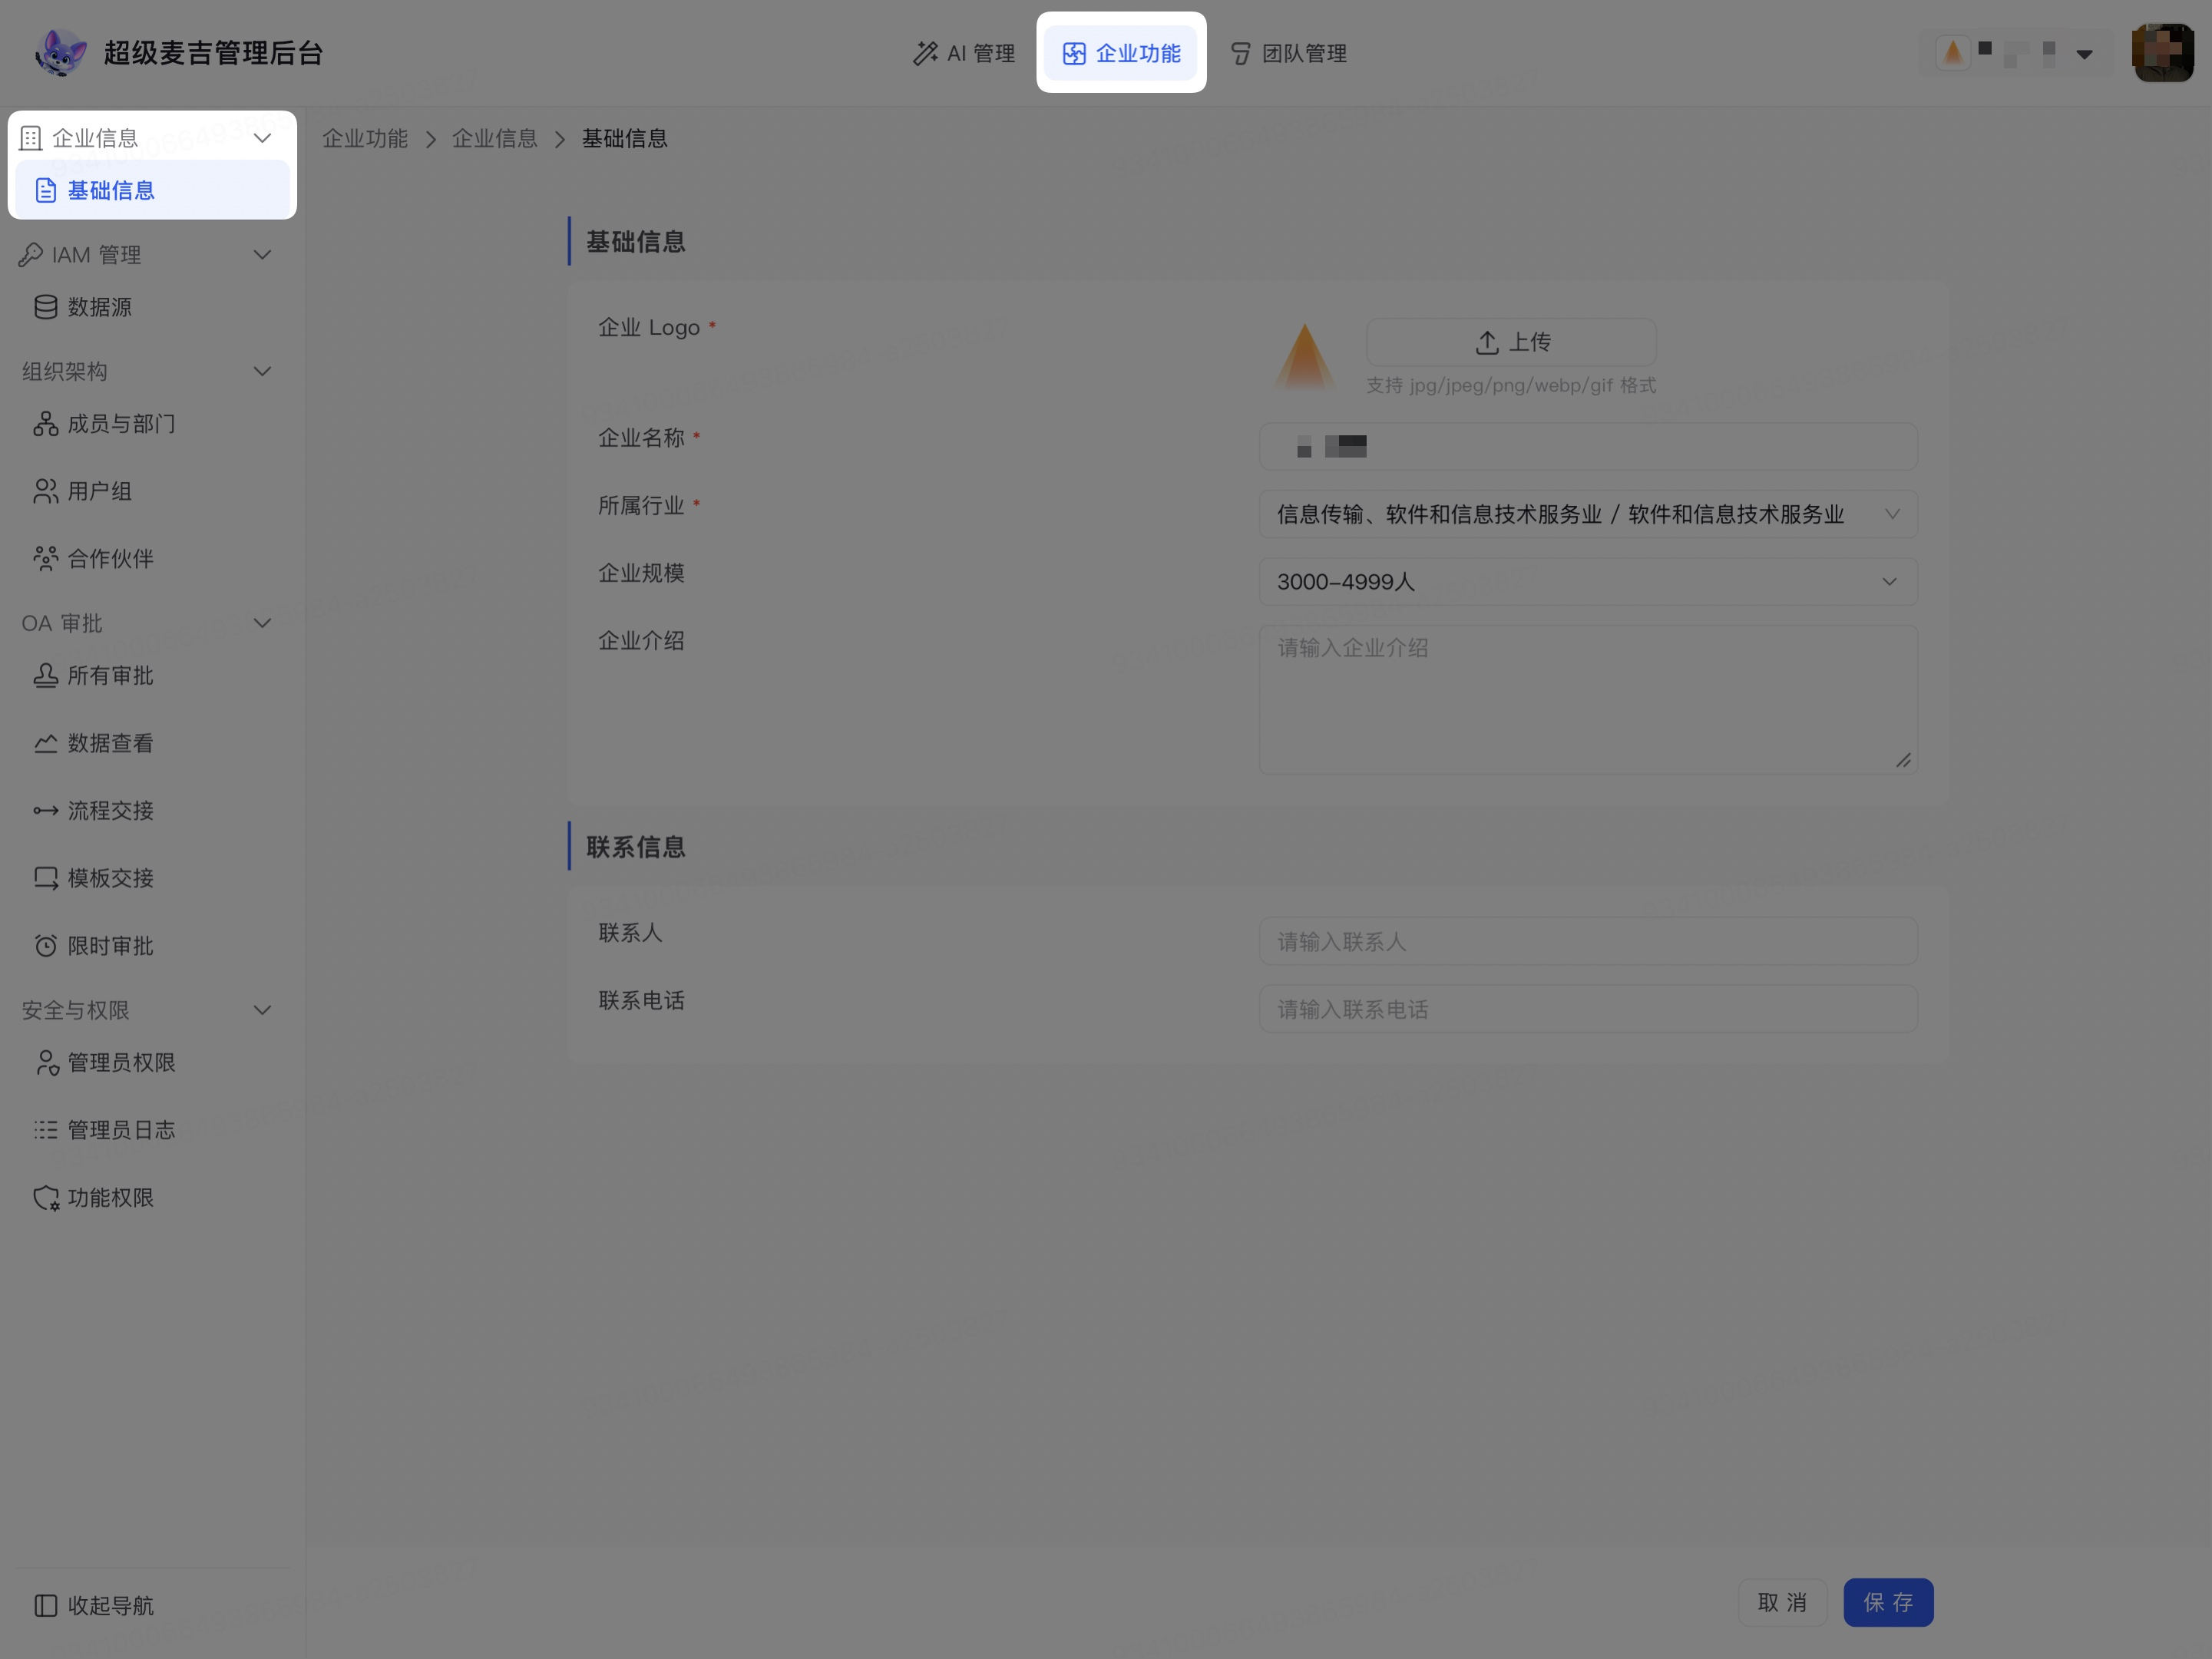Click the AI 管理 magic wand icon
The image size is (2212, 1659).
925,53
